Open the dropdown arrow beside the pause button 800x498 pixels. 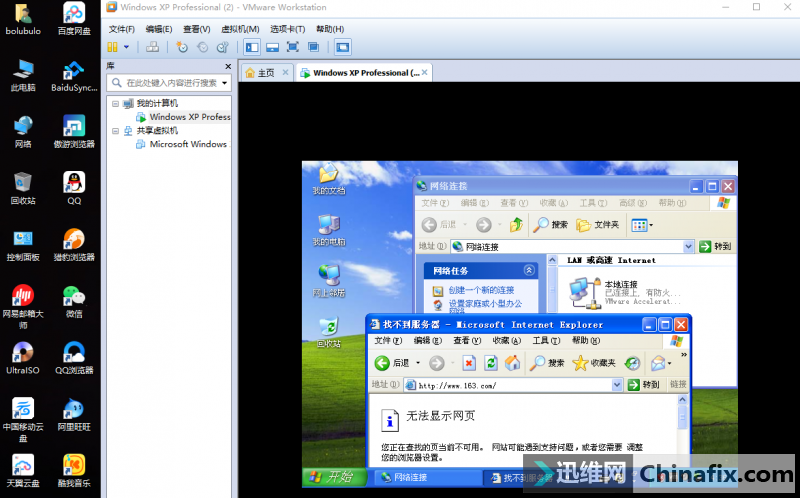pyautogui.click(x=126, y=47)
